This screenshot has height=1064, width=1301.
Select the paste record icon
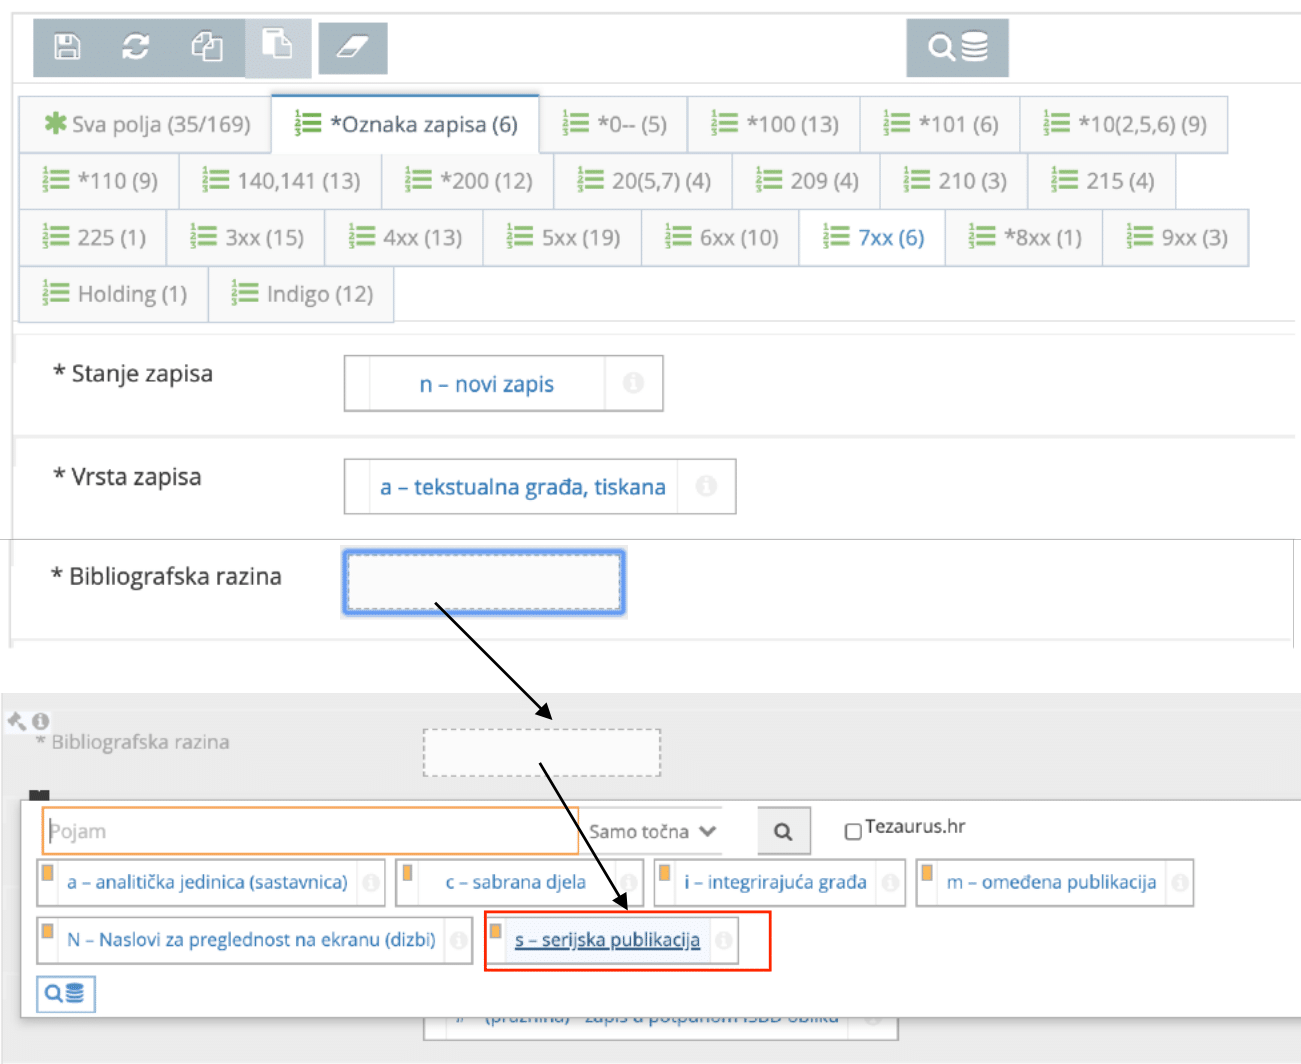pos(278,46)
